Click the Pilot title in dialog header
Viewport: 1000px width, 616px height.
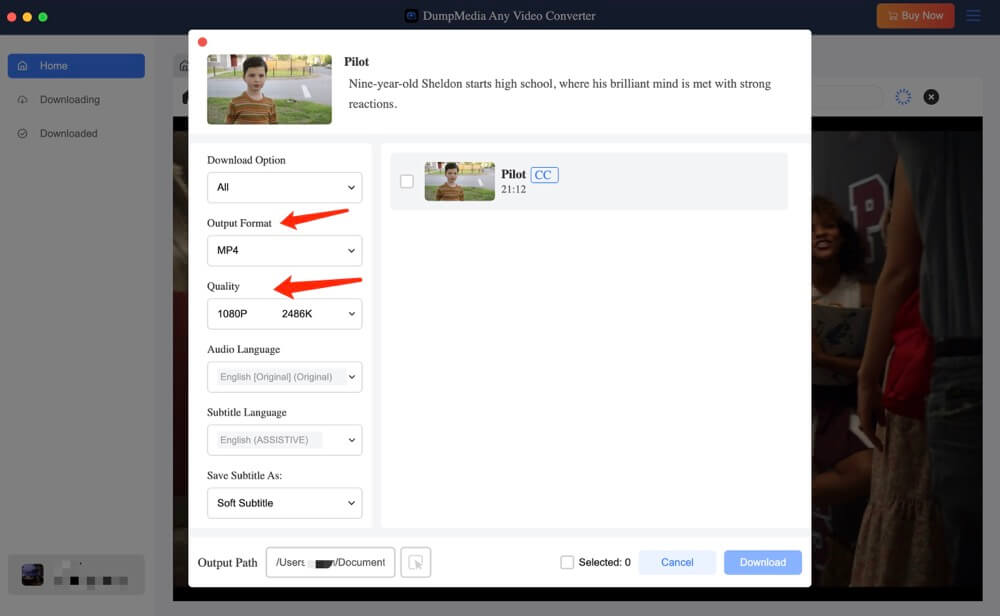pyautogui.click(x=357, y=62)
